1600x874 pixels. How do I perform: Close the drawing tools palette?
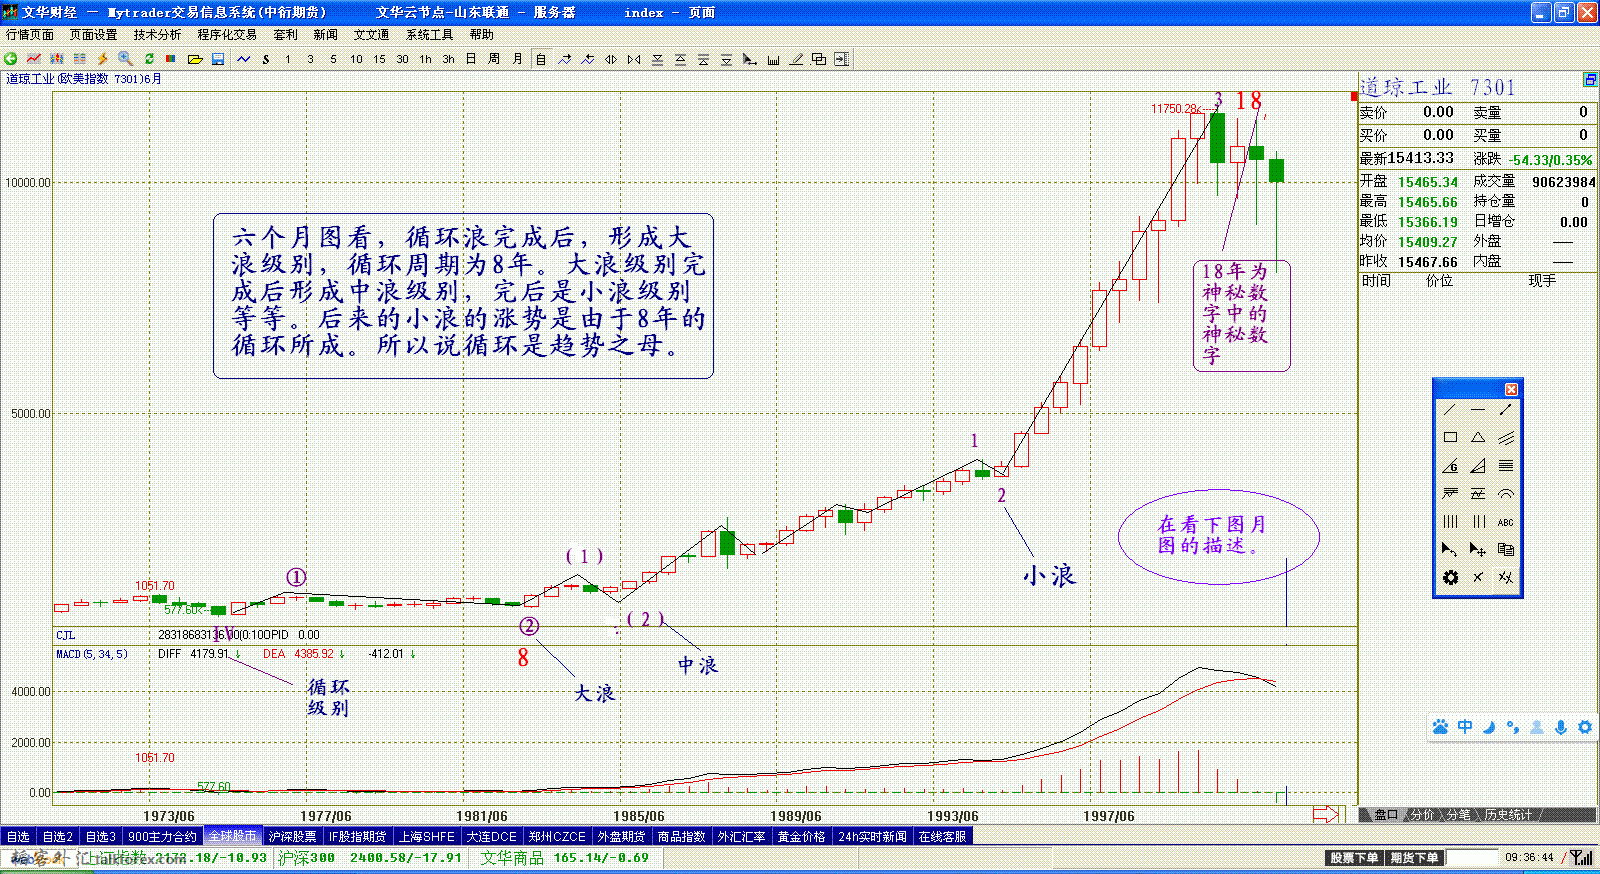coord(1511,389)
